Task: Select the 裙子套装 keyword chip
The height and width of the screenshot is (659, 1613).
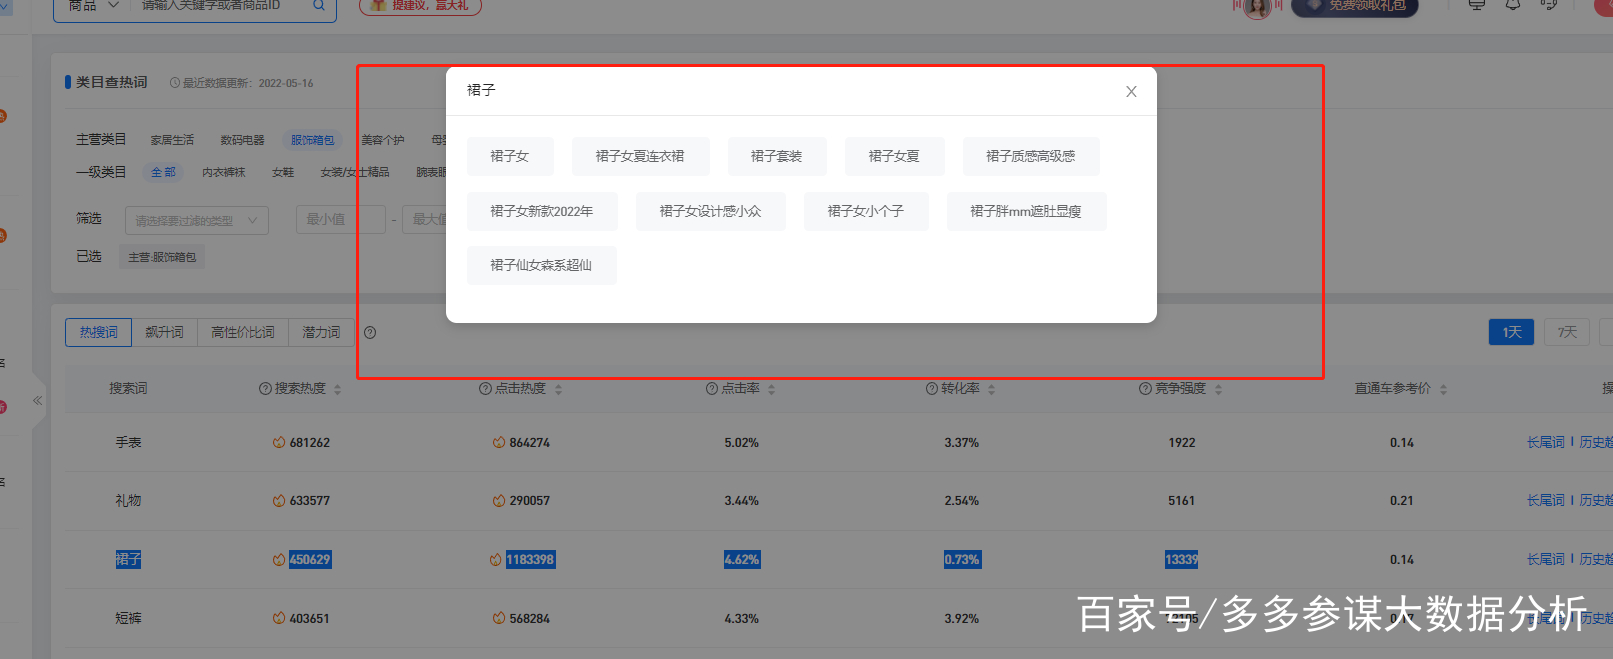Action: 776,156
